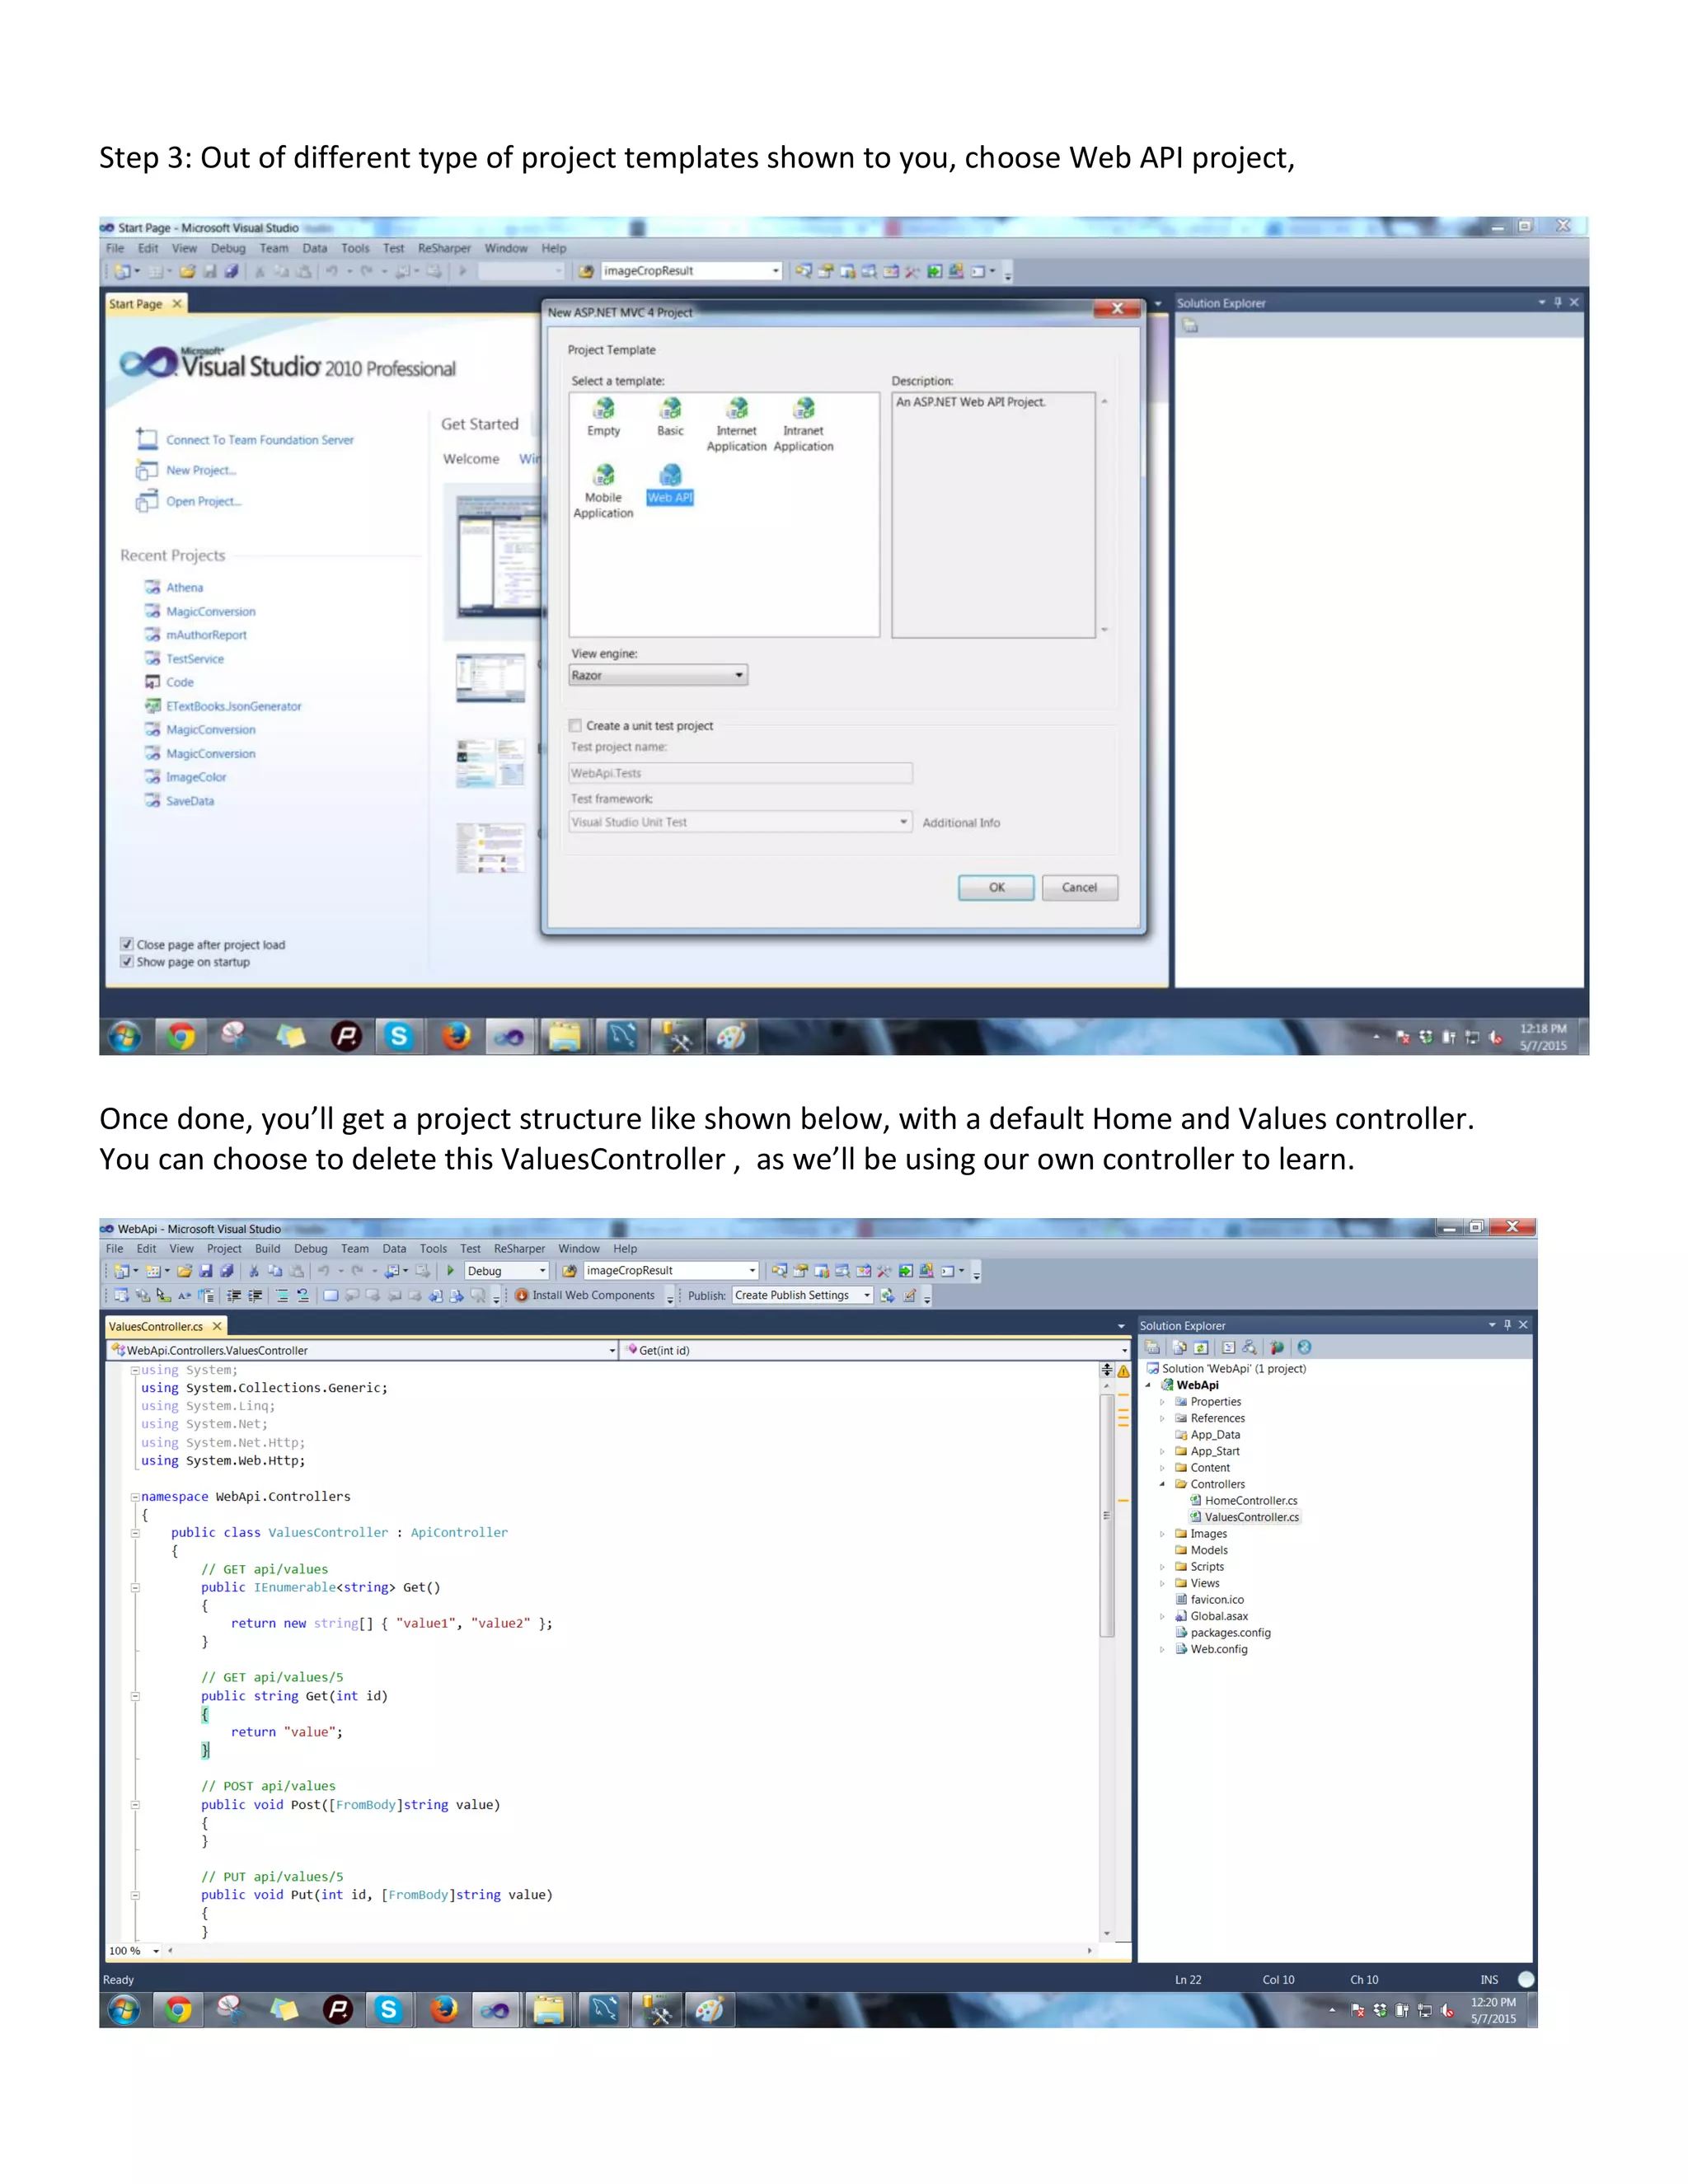
Task: Pin the WebApi Solution Explorer panel
Action: pyautogui.click(x=1508, y=1325)
